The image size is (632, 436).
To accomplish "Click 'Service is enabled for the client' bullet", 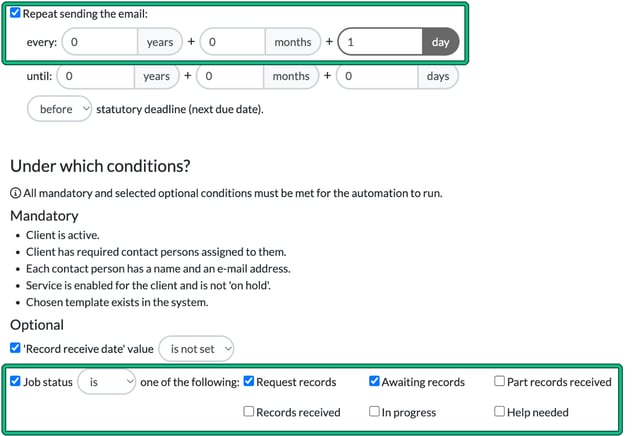I will tap(148, 285).
